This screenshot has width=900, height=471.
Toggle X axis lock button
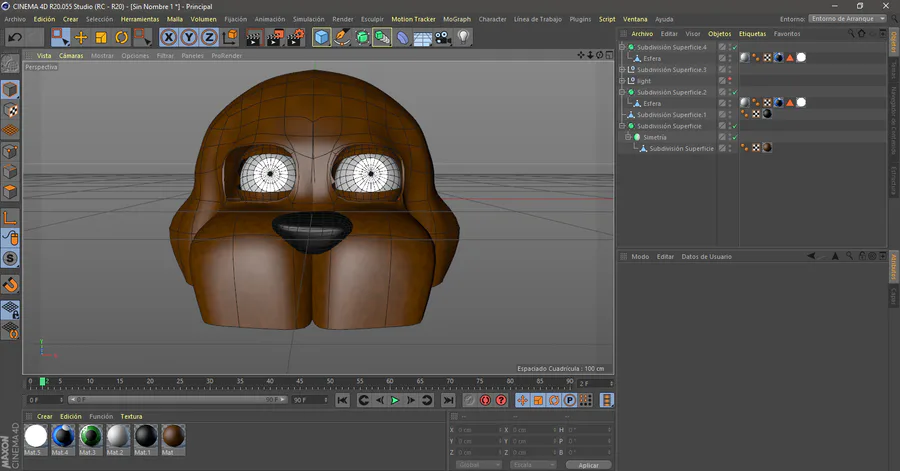pos(168,37)
